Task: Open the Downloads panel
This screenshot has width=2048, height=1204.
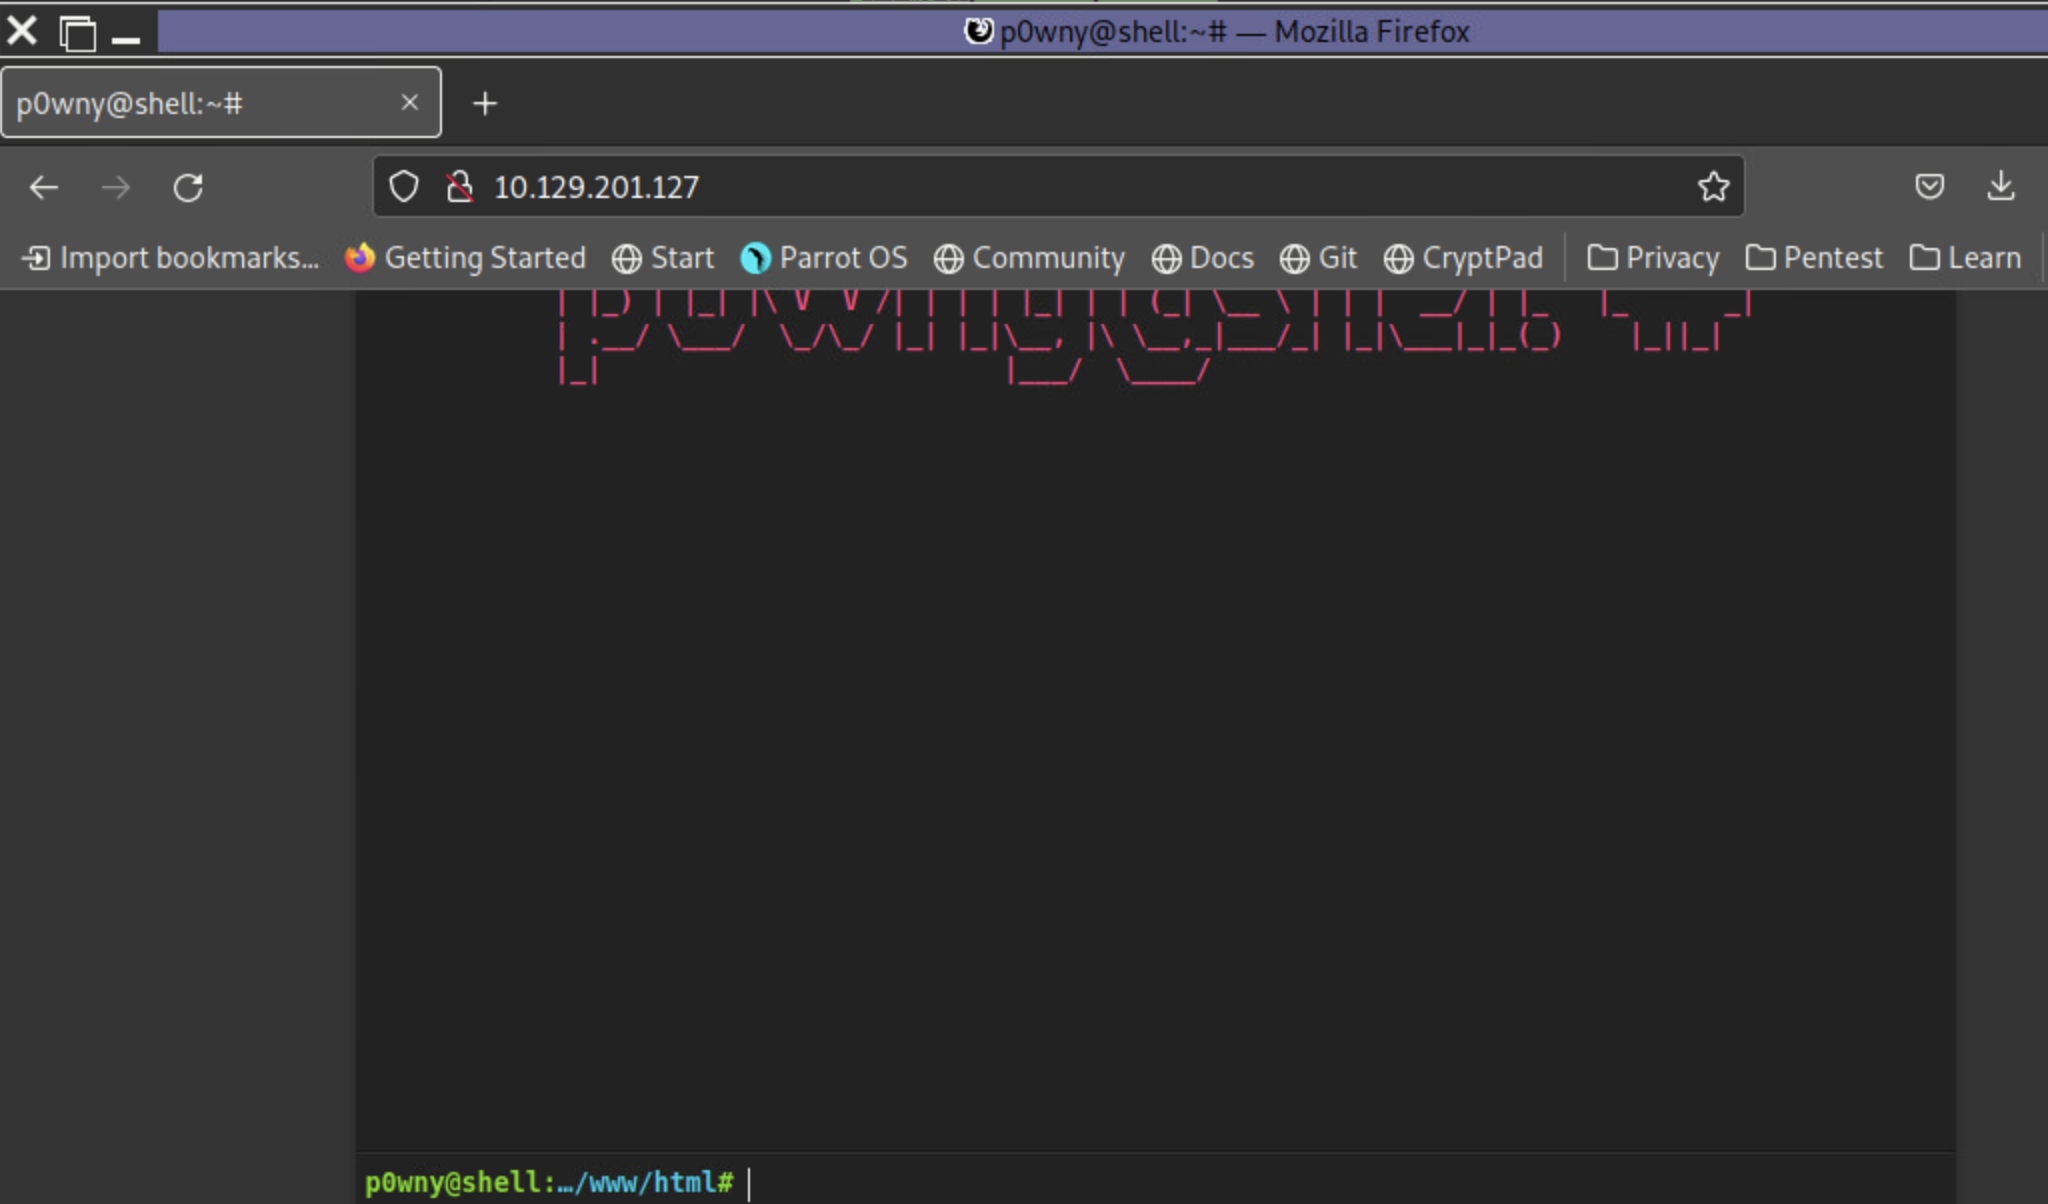Action: point(2000,187)
